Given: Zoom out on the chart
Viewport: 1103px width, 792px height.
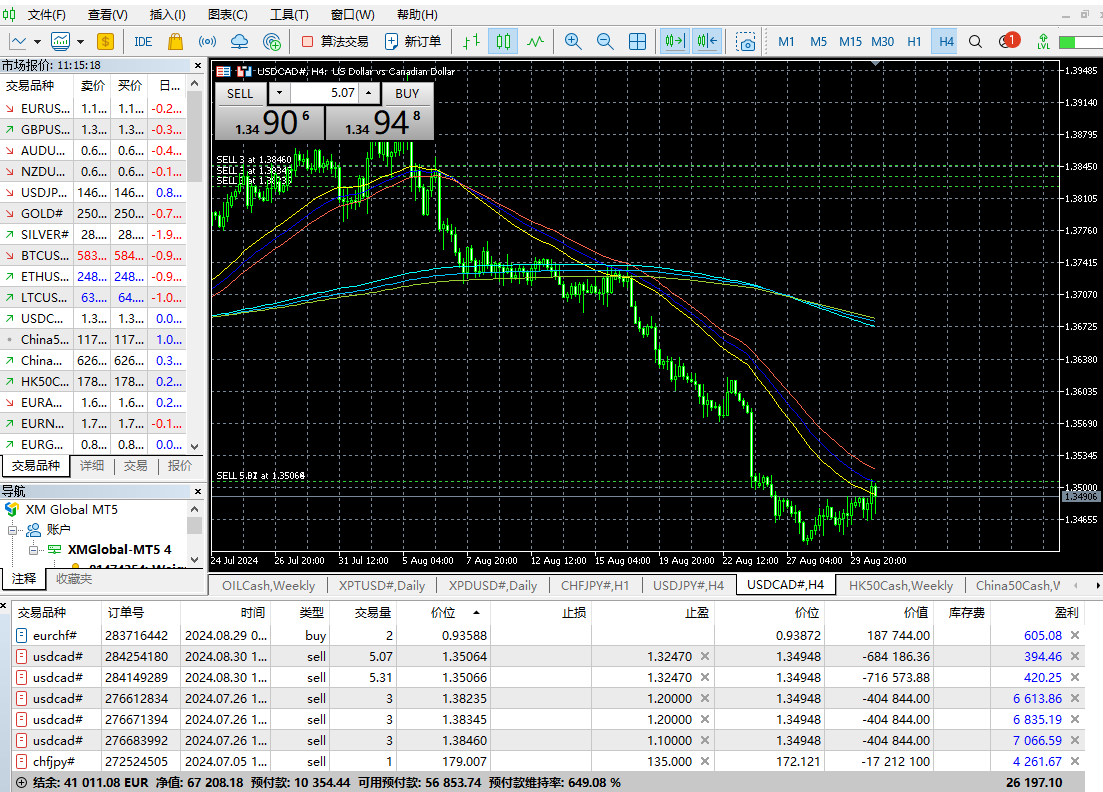Looking at the screenshot, I should [605, 41].
